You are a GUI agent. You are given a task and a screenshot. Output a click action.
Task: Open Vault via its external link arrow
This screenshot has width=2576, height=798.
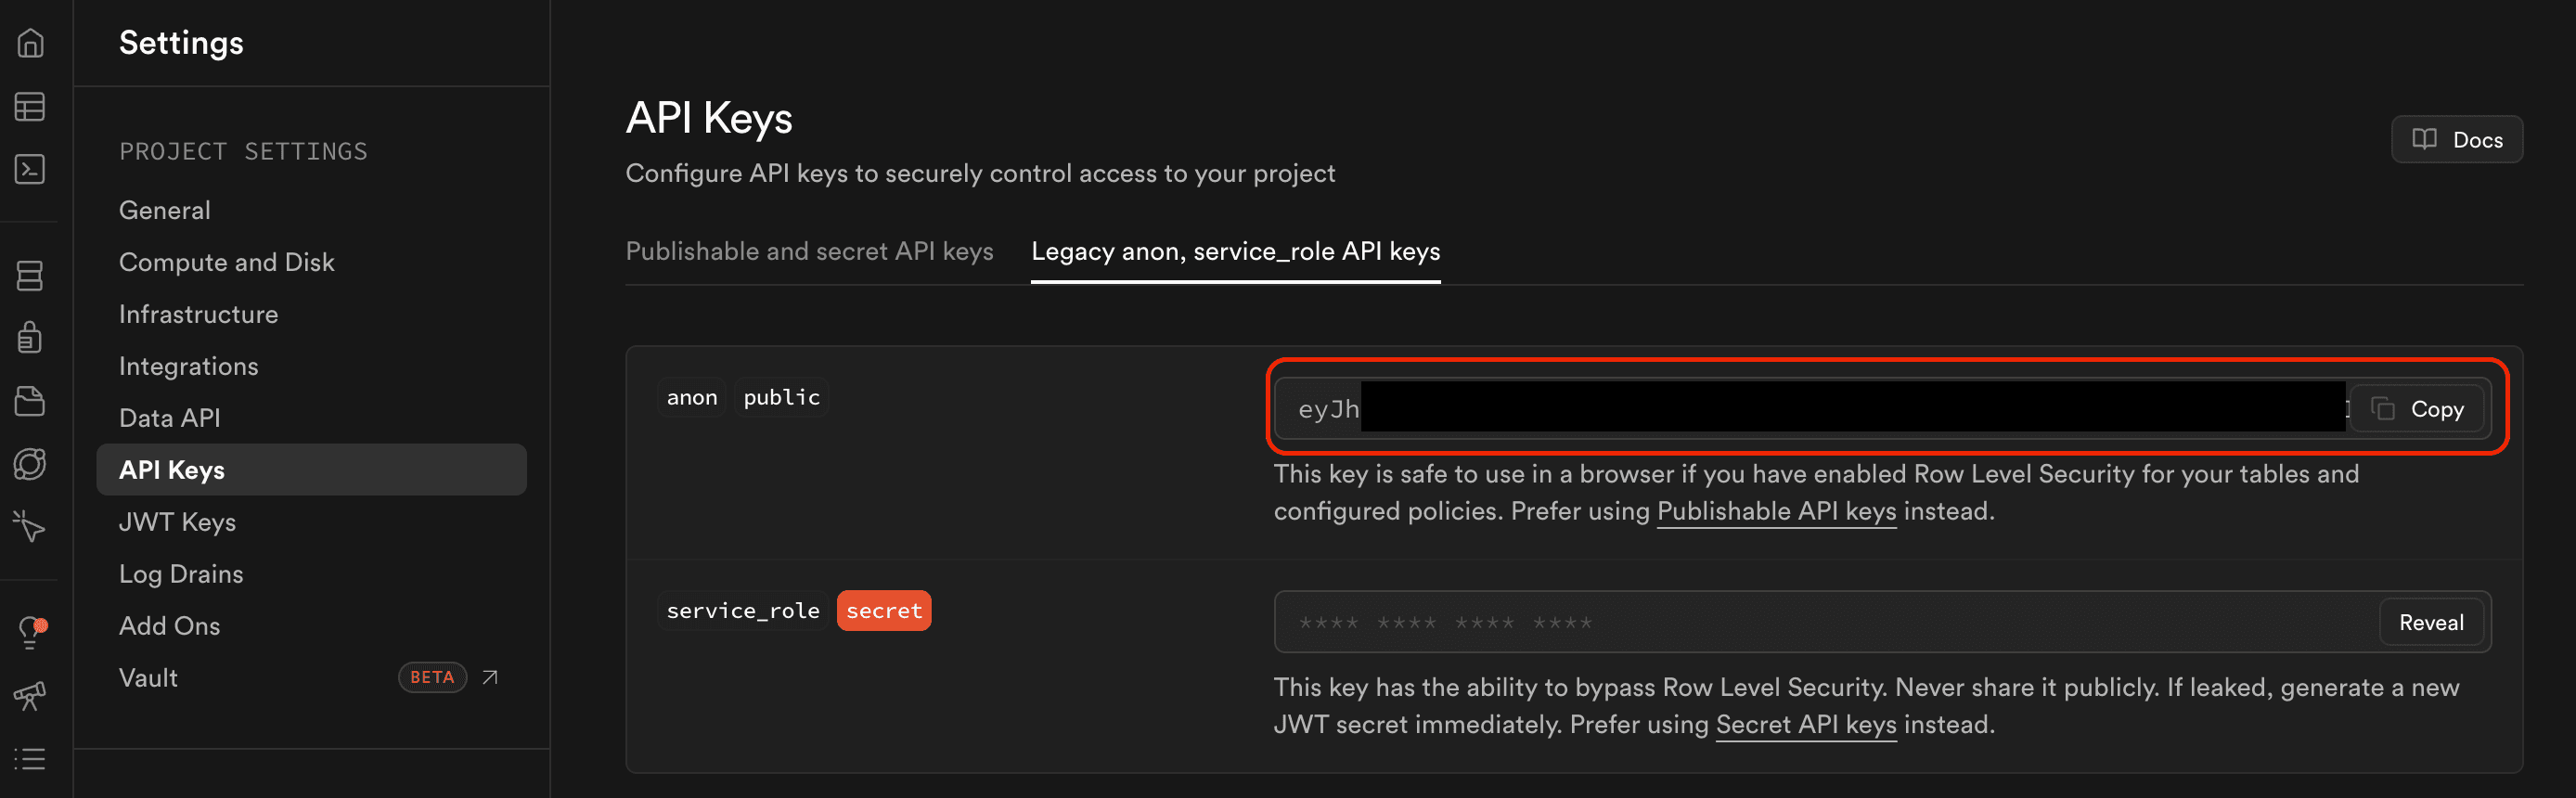(x=489, y=677)
